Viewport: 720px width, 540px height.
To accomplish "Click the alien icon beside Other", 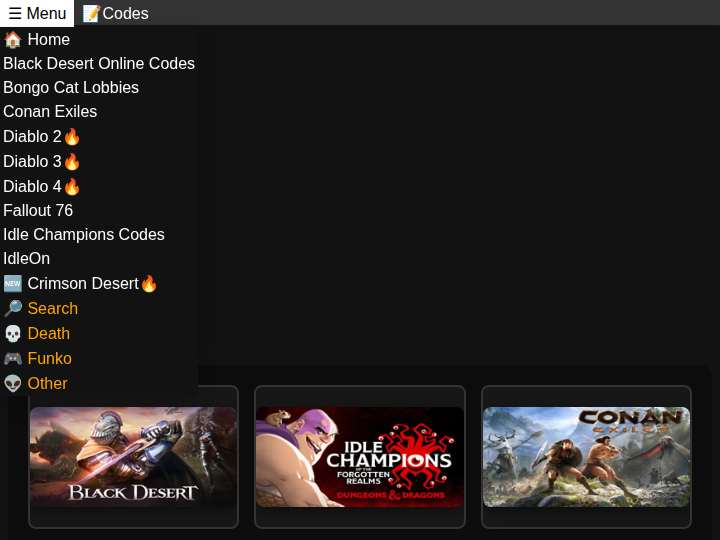I will point(13,384).
